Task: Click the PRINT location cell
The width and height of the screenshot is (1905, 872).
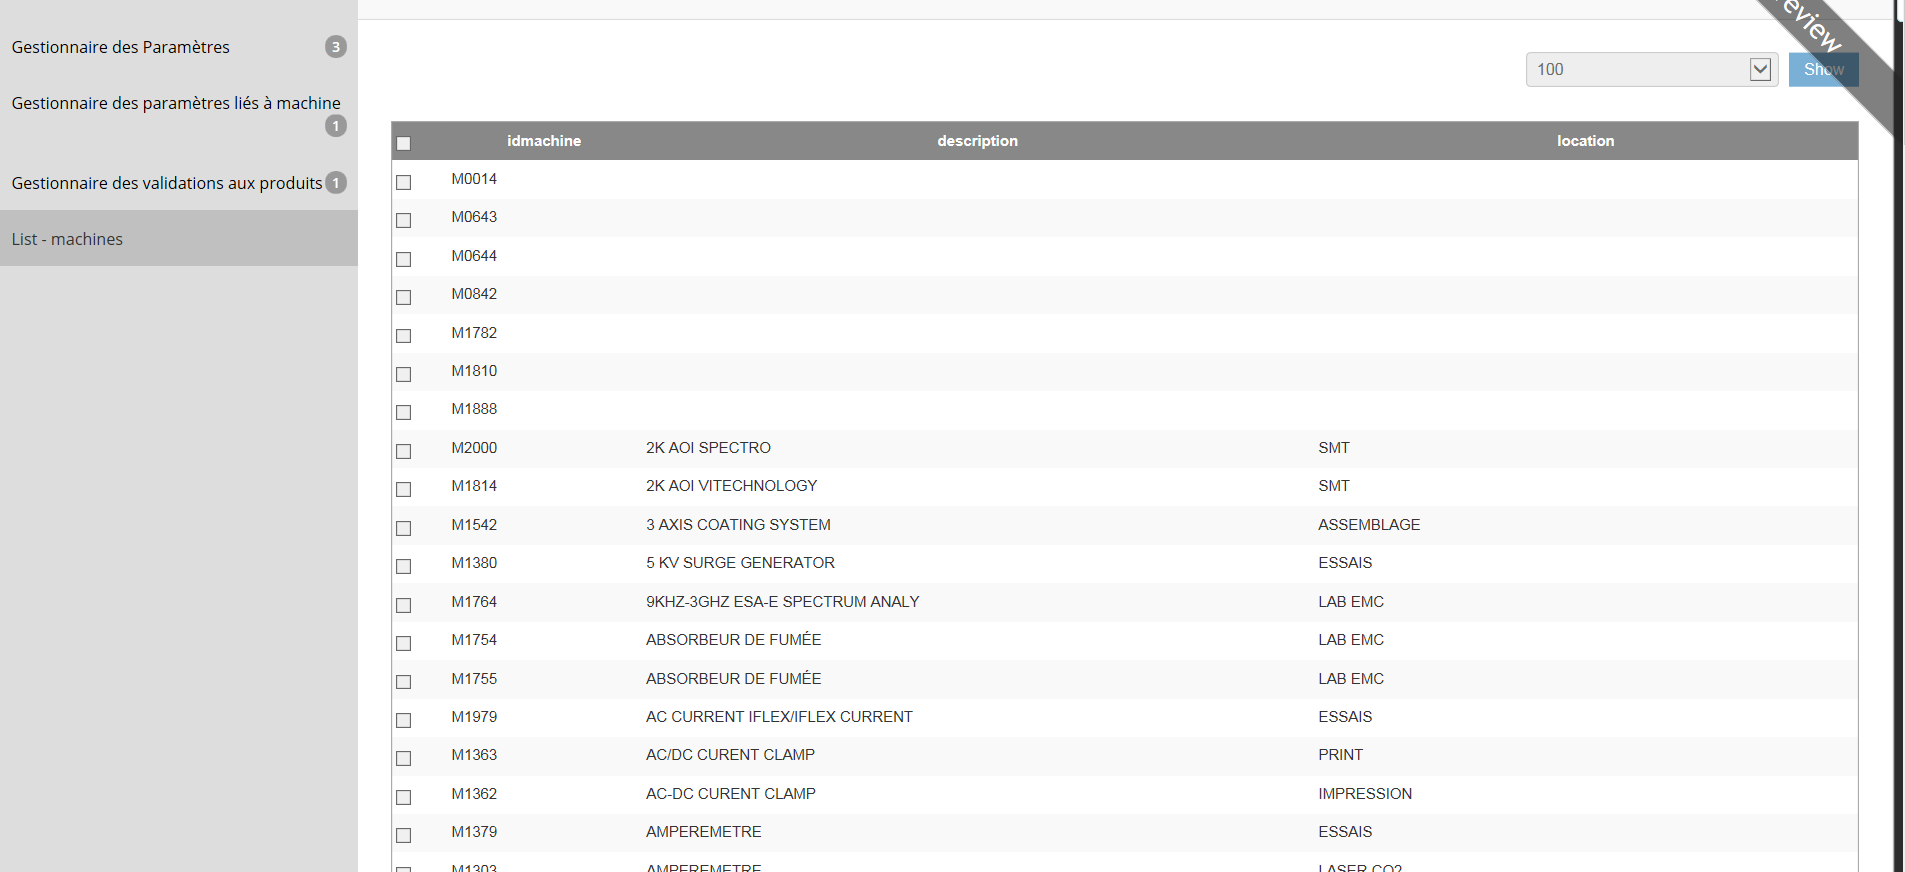Action: click(1340, 755)
